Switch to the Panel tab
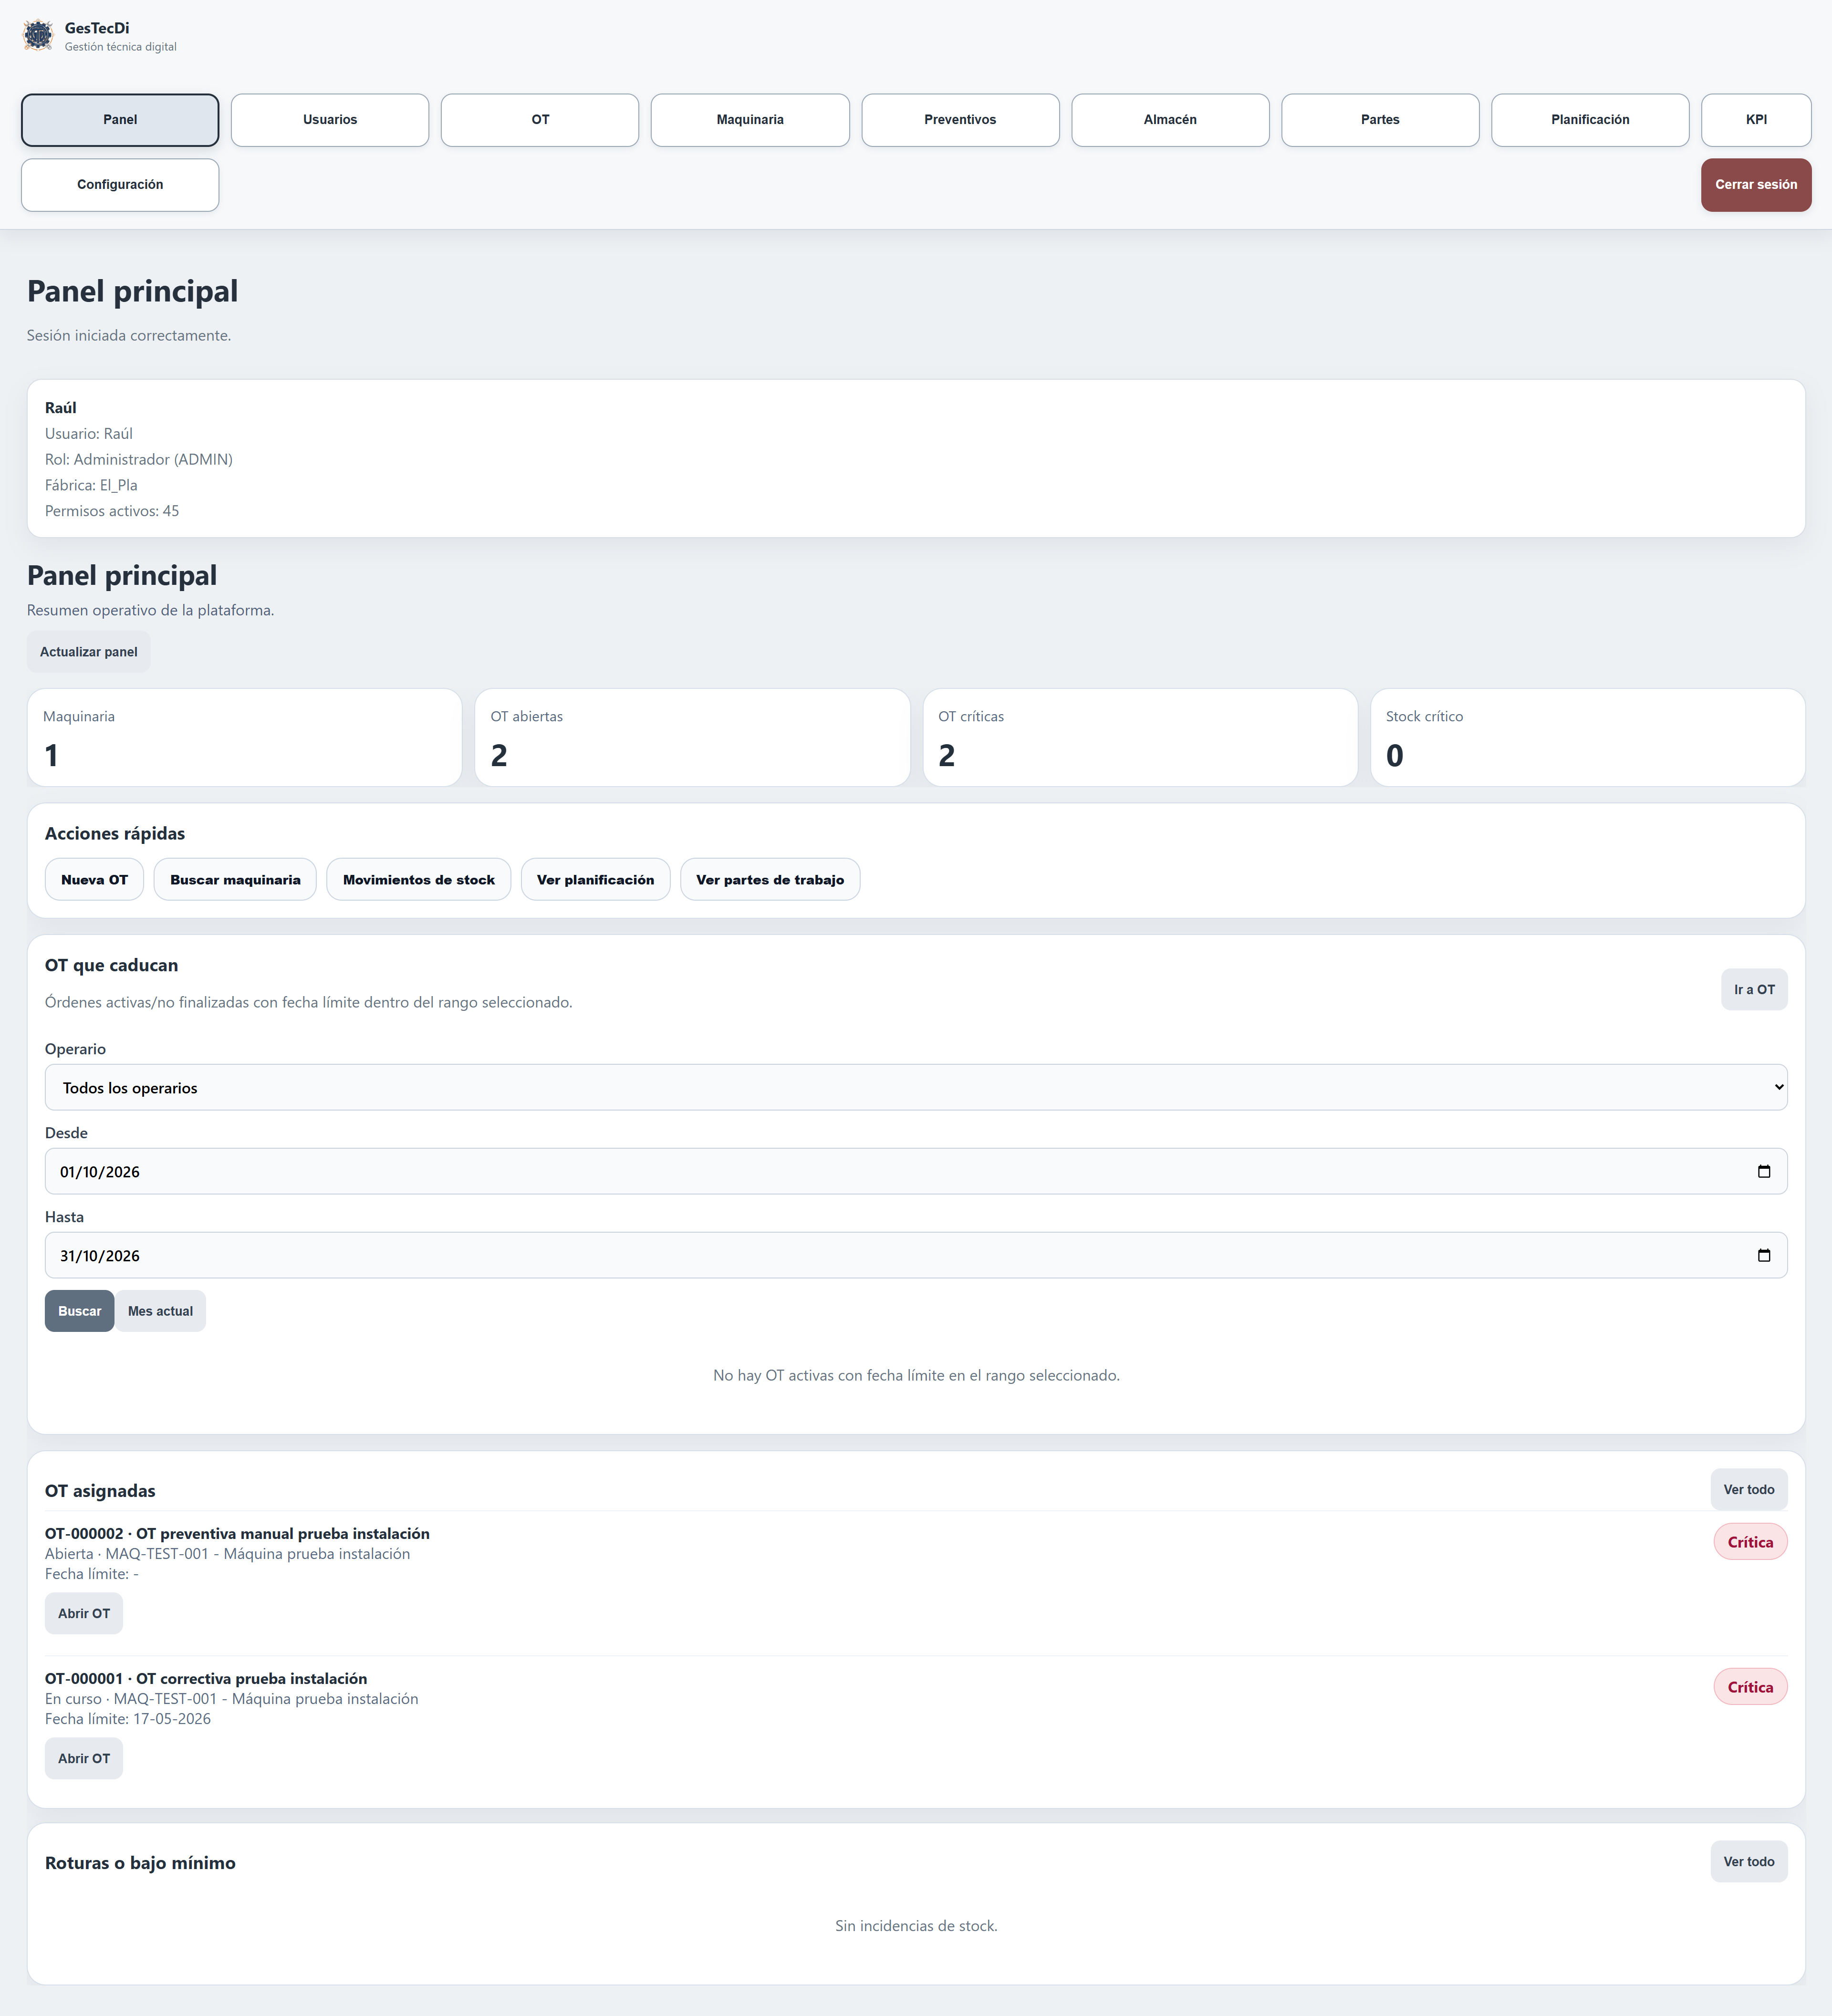The height and width of the screenshot is (2016, 1832). pos(120,120)
